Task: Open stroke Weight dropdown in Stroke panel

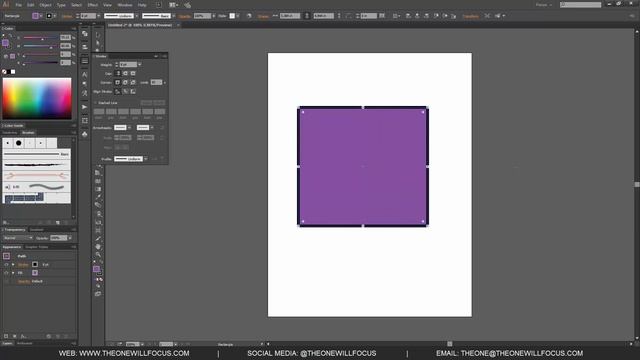Action: click(x=140, y=65)
